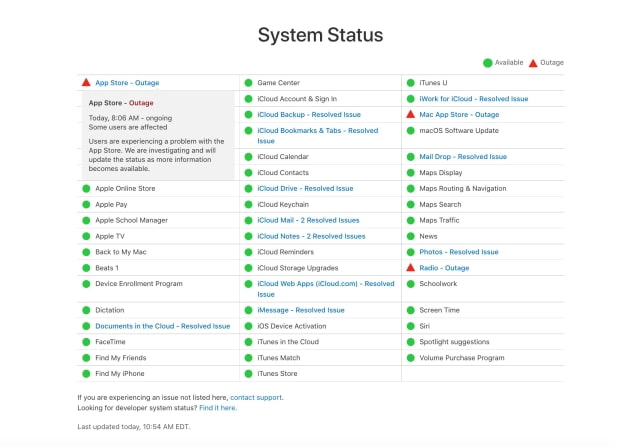Click the Outage legend triangle icon
The height and width of the screenshot is (447, 640).
click(x=533, y=63)
